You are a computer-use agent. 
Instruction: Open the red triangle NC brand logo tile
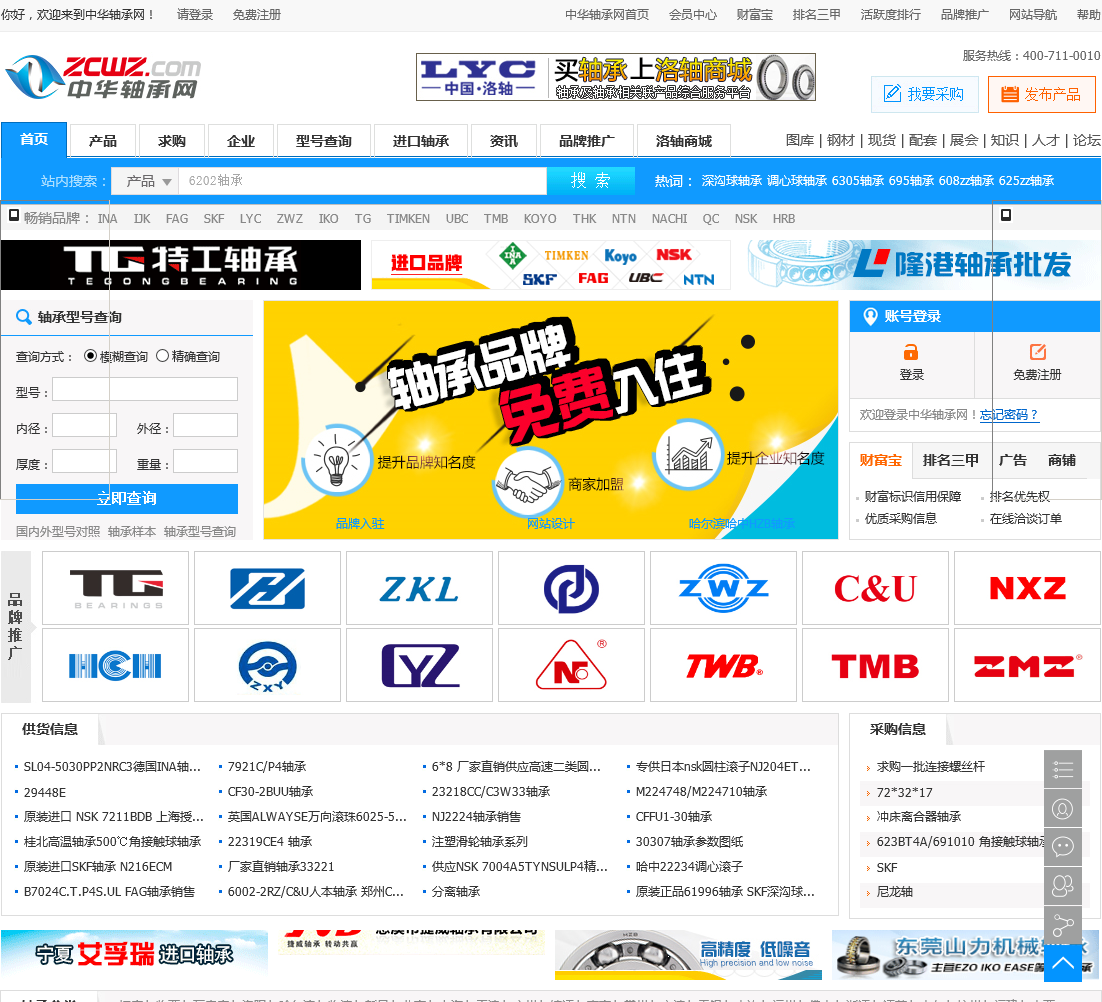click(x=571, y=665)
